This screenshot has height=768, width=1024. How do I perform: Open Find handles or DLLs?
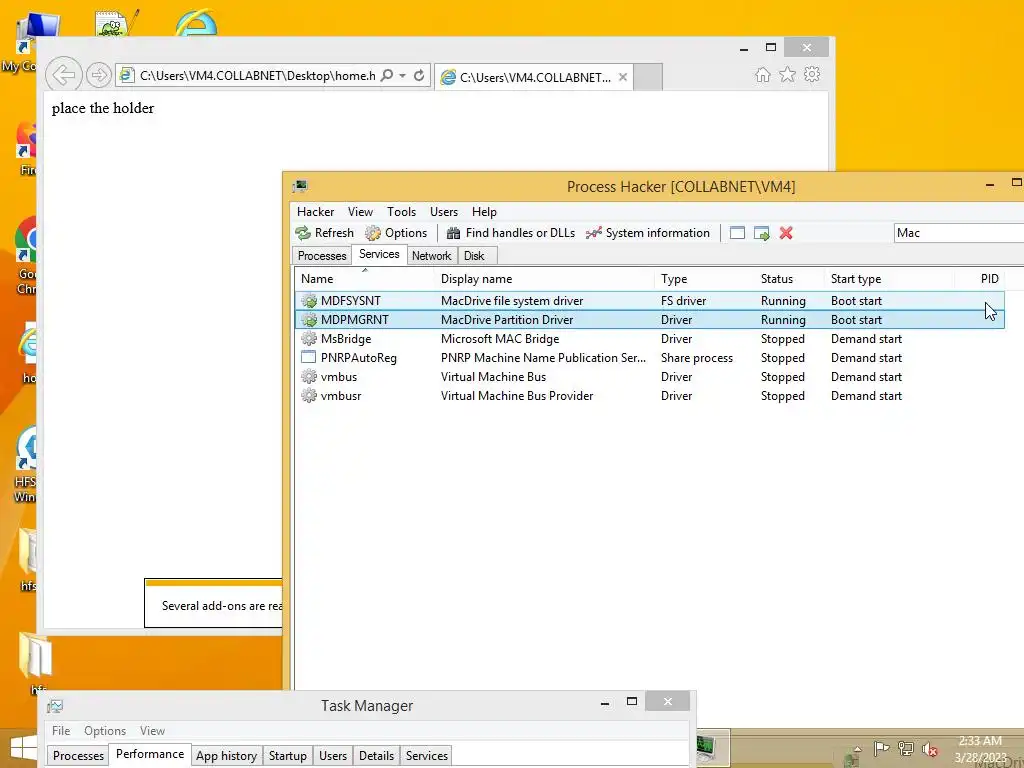(x=511, y=233)
